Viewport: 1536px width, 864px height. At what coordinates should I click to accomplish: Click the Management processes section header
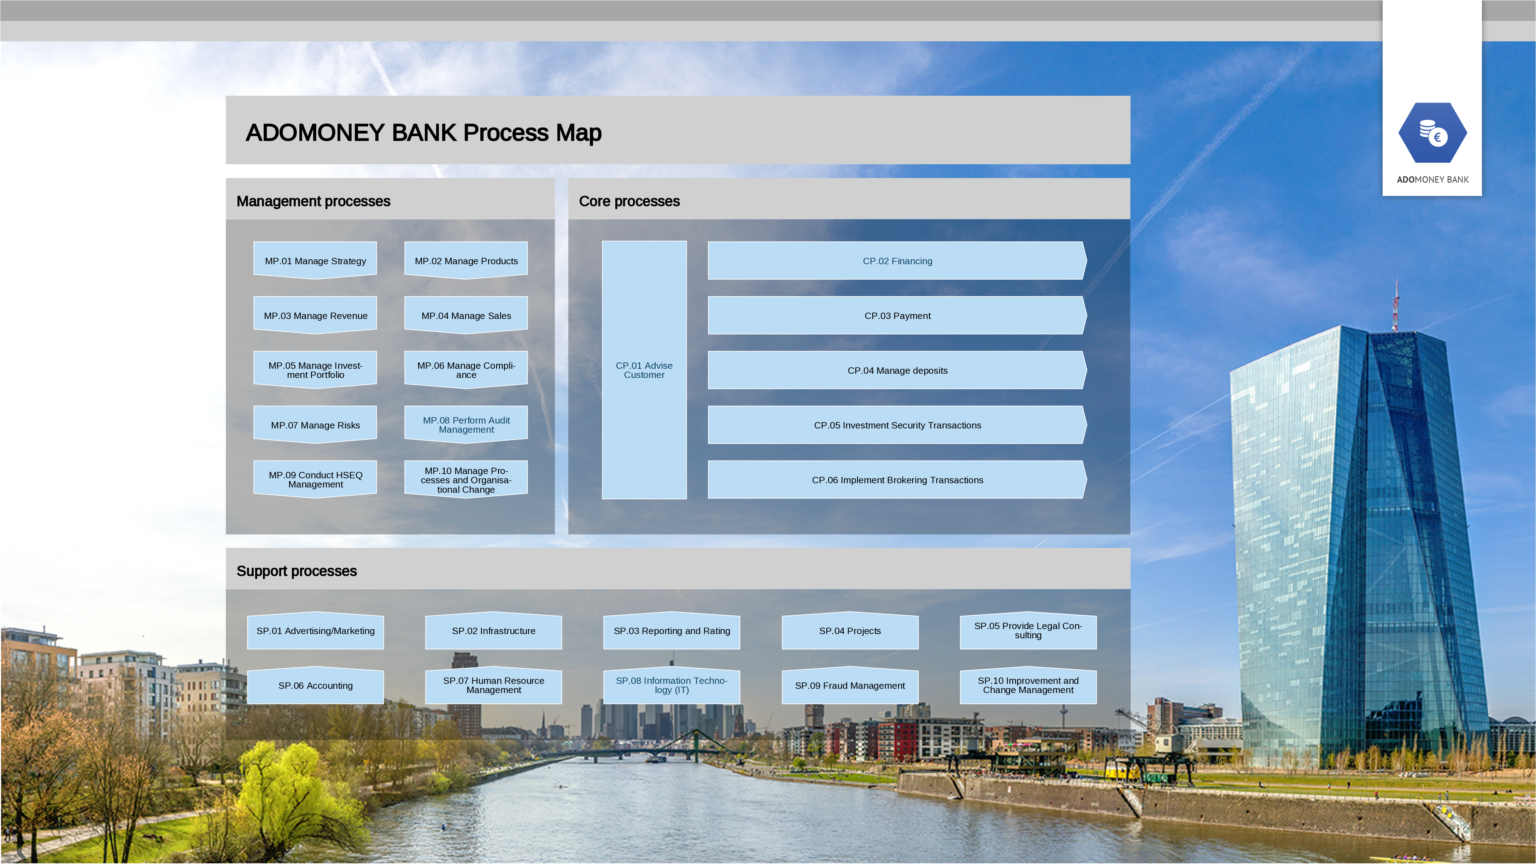click(312, 201)
